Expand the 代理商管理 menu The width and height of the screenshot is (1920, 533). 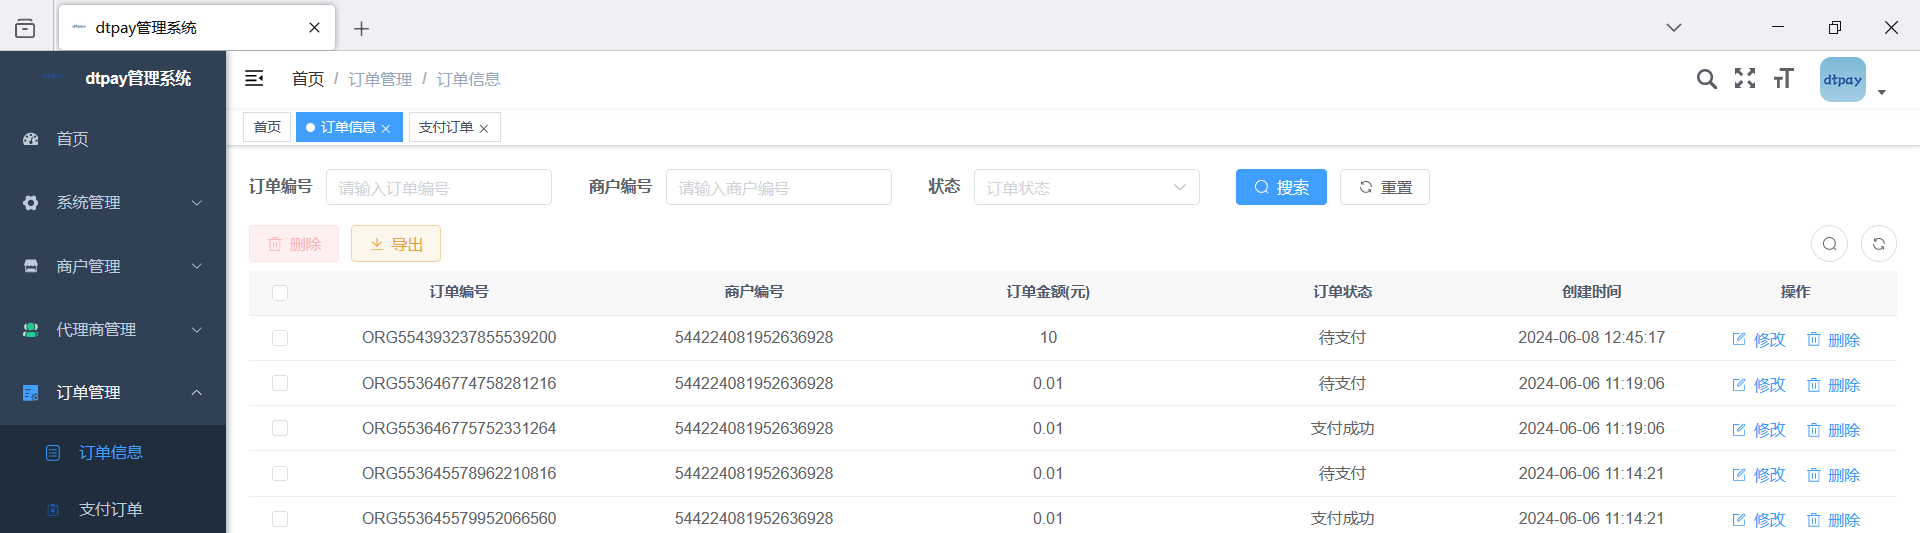click(x=113, y=329)
